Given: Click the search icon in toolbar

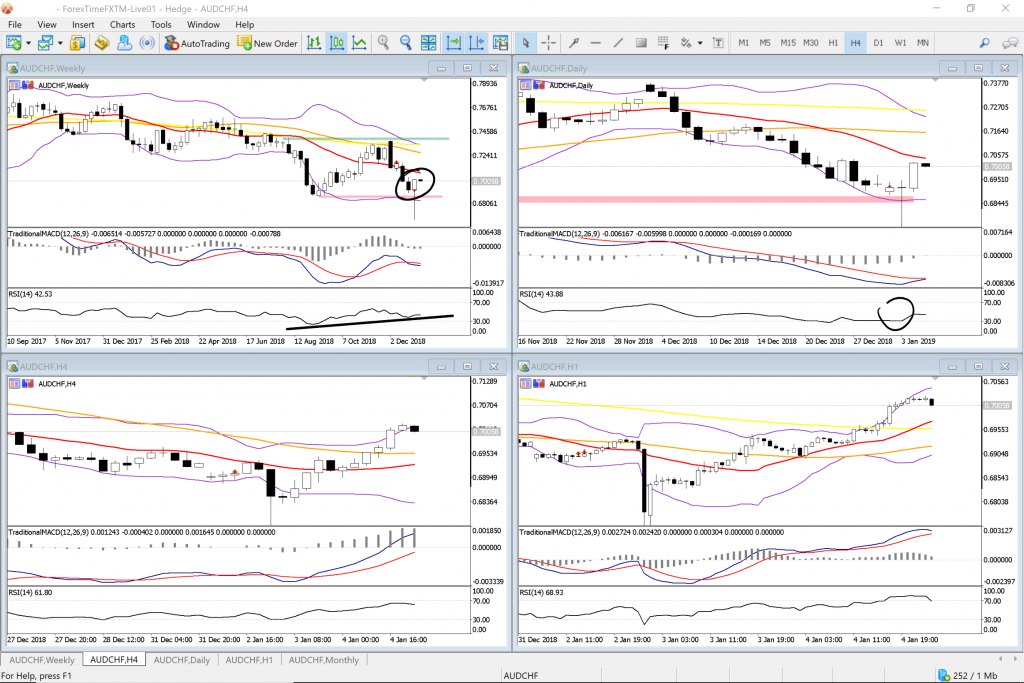Looking at the screenshot, I should [x=984, y=43].
